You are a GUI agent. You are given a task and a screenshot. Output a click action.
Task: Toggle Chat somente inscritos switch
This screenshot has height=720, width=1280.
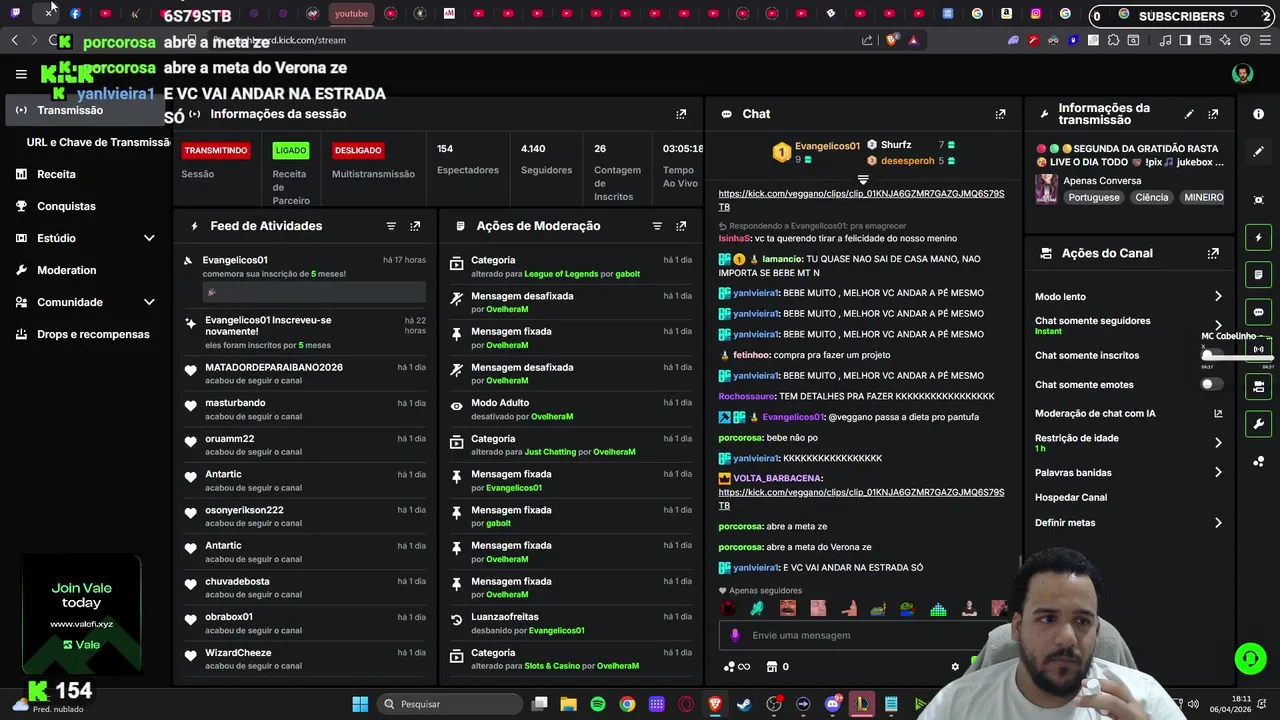[x=1211, y=355]
